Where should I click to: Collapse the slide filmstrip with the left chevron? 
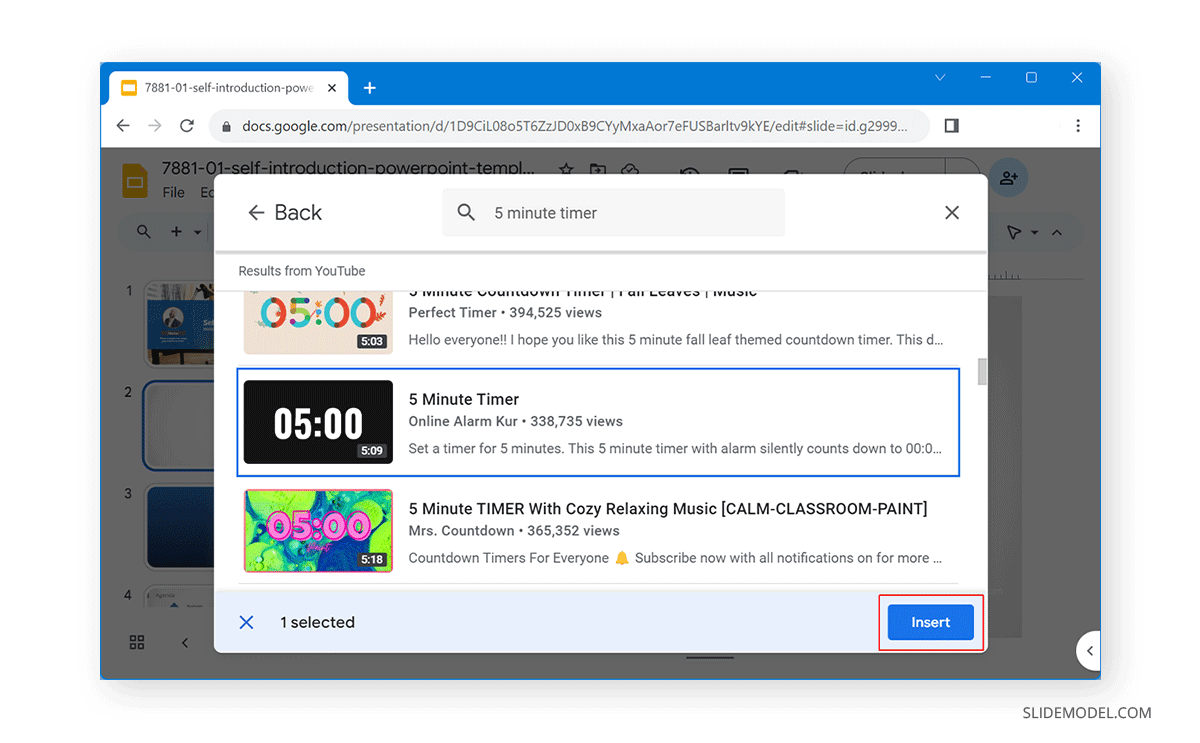tap(185, 643)
